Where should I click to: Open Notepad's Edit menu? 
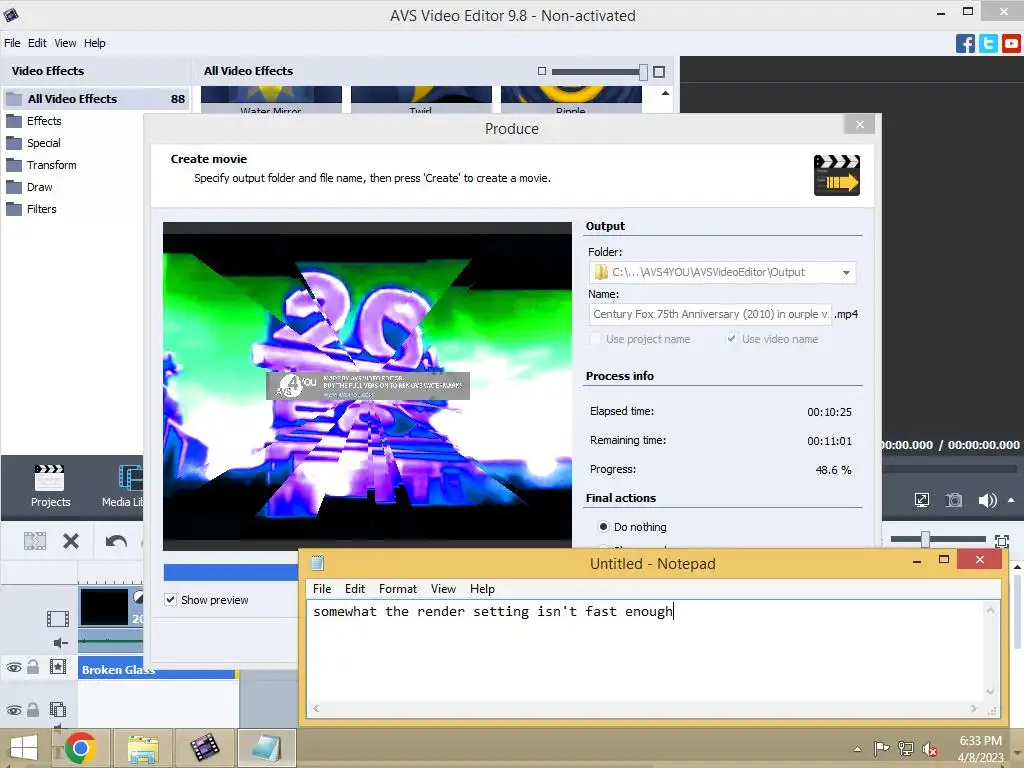(355, 588)
